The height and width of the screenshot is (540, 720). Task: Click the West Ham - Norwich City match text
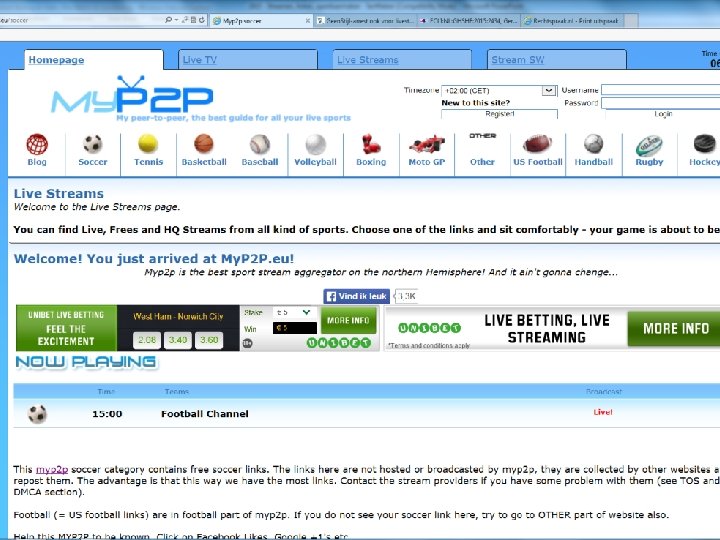click(x=178, y=316)
